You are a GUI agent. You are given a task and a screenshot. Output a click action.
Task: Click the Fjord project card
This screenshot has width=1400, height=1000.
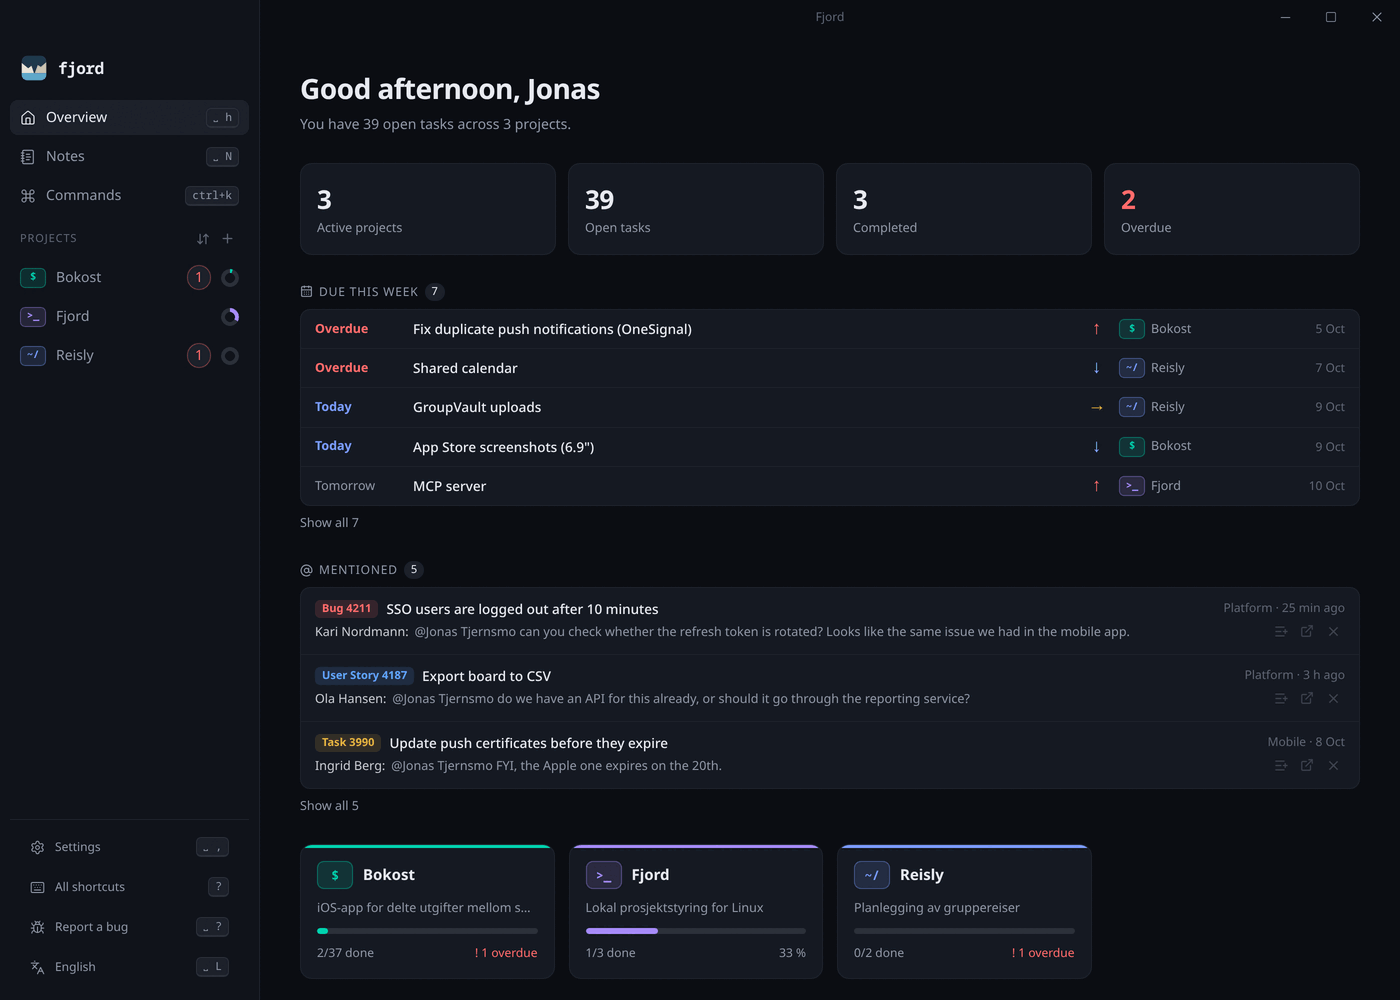click(695, 911)
